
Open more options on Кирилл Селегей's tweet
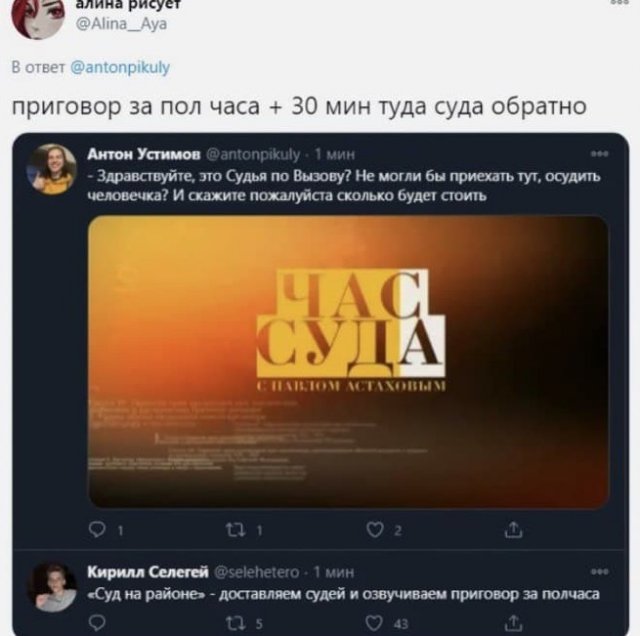tap(599, 572)
